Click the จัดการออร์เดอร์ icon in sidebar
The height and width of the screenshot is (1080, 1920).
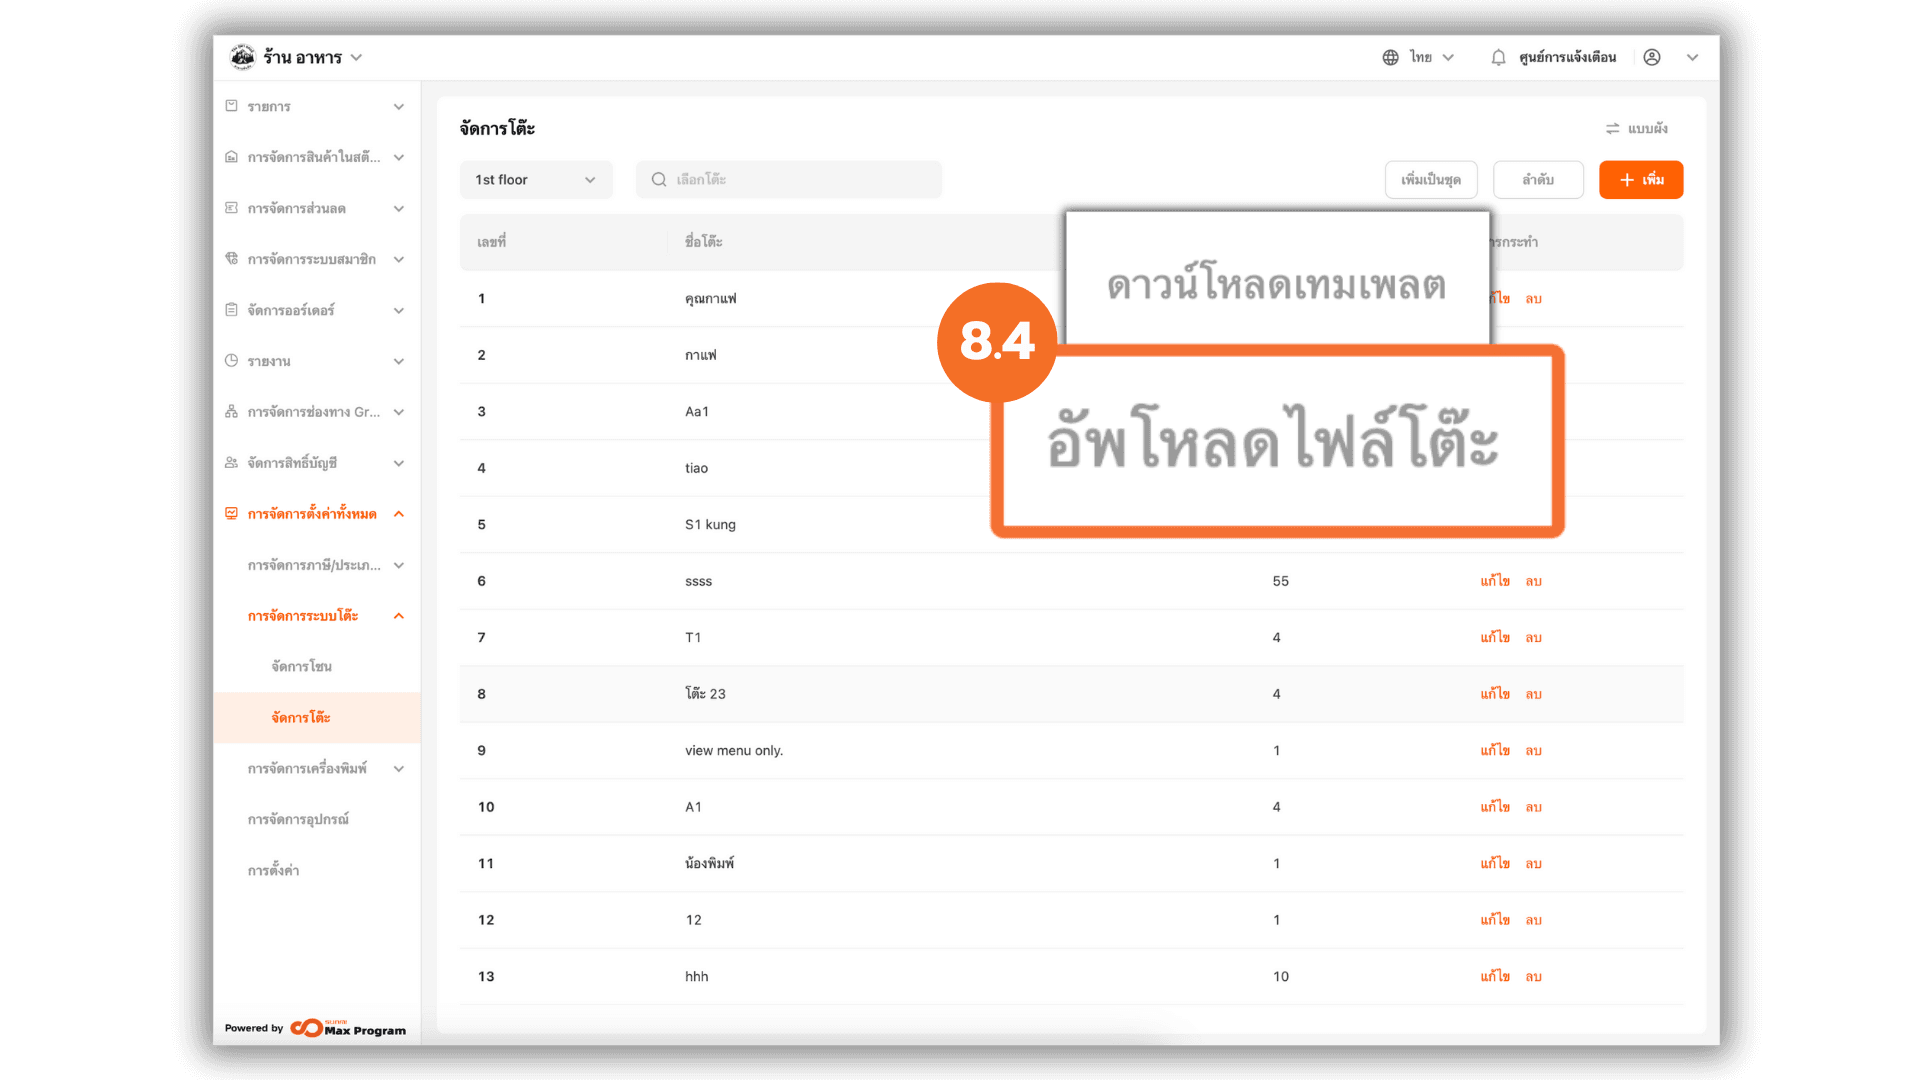(x=231, y=310)
